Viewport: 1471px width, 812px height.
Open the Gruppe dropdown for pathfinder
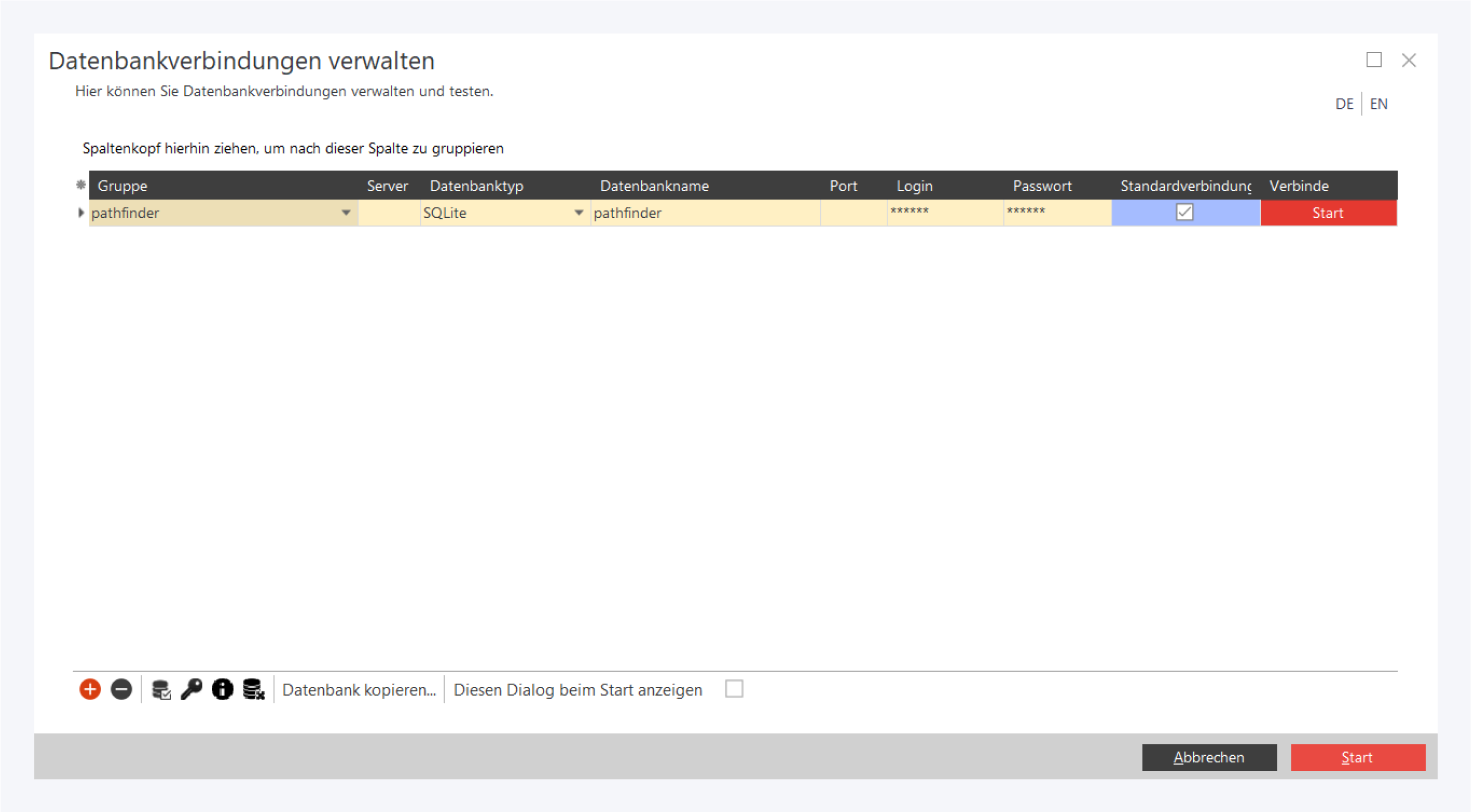click(346, 213)
